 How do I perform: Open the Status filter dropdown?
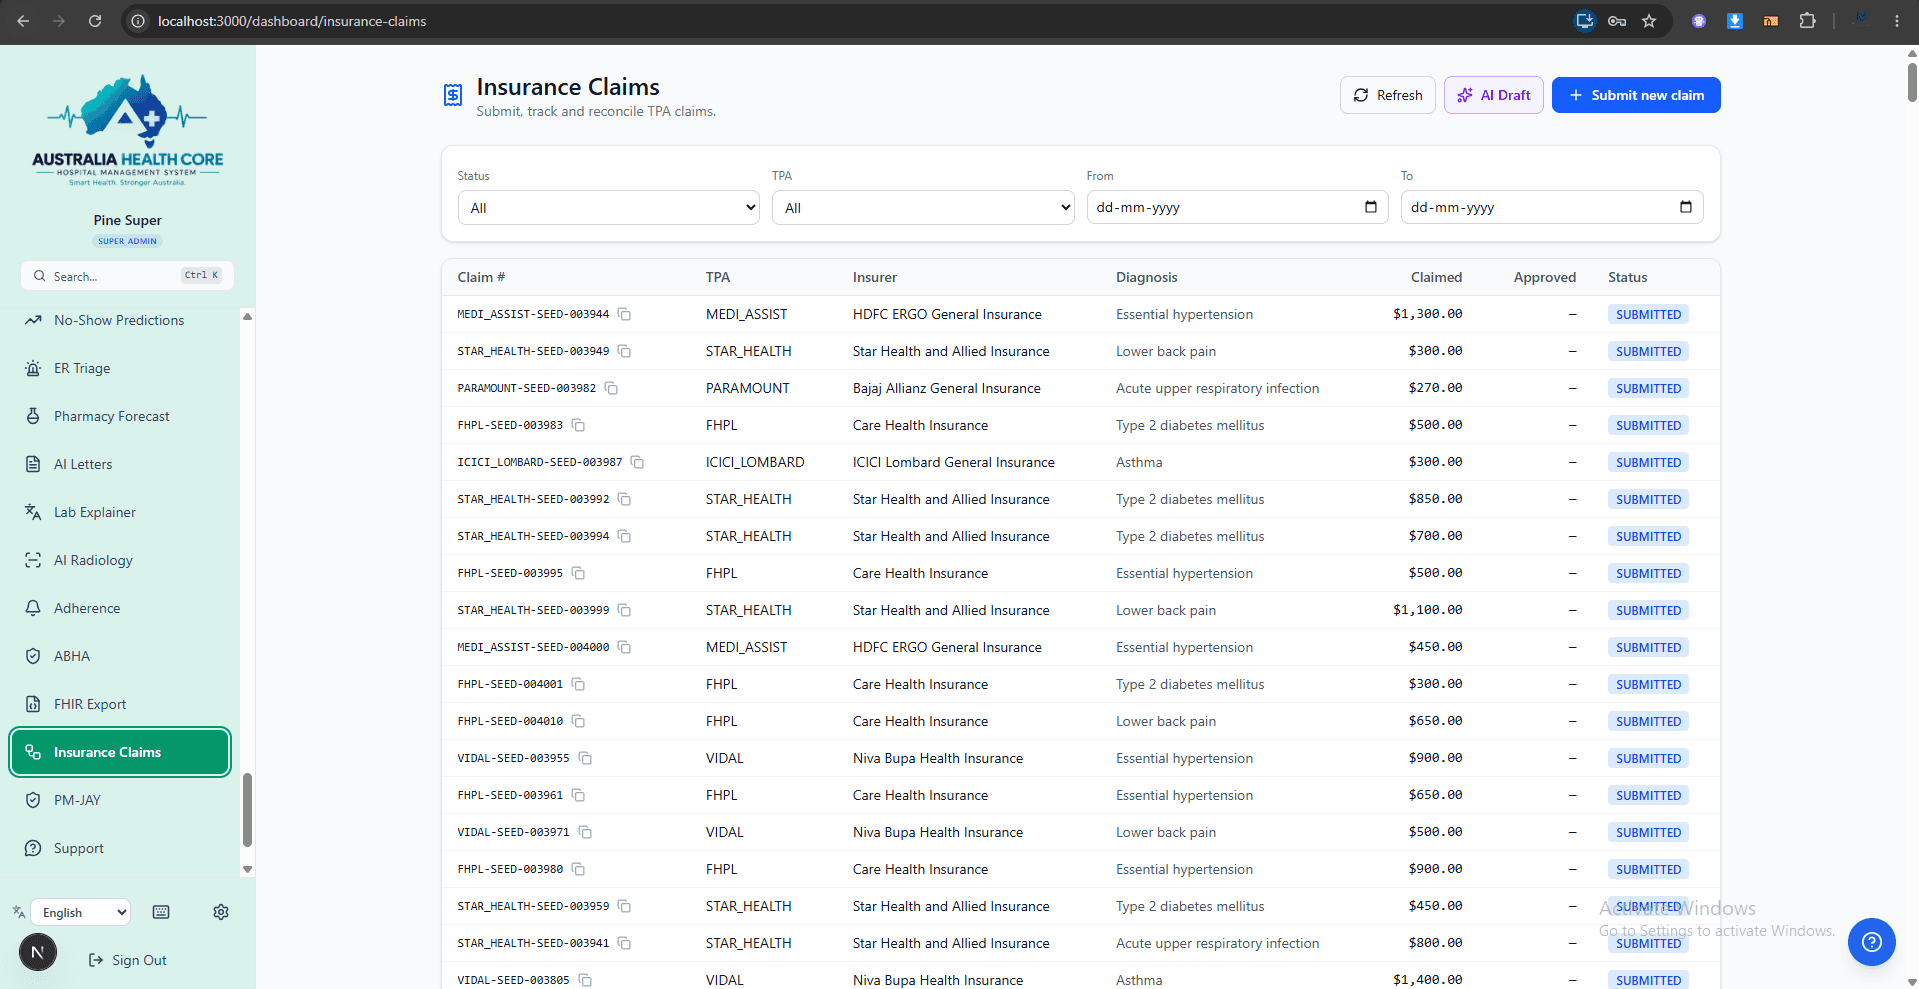[x=609, y=208]
